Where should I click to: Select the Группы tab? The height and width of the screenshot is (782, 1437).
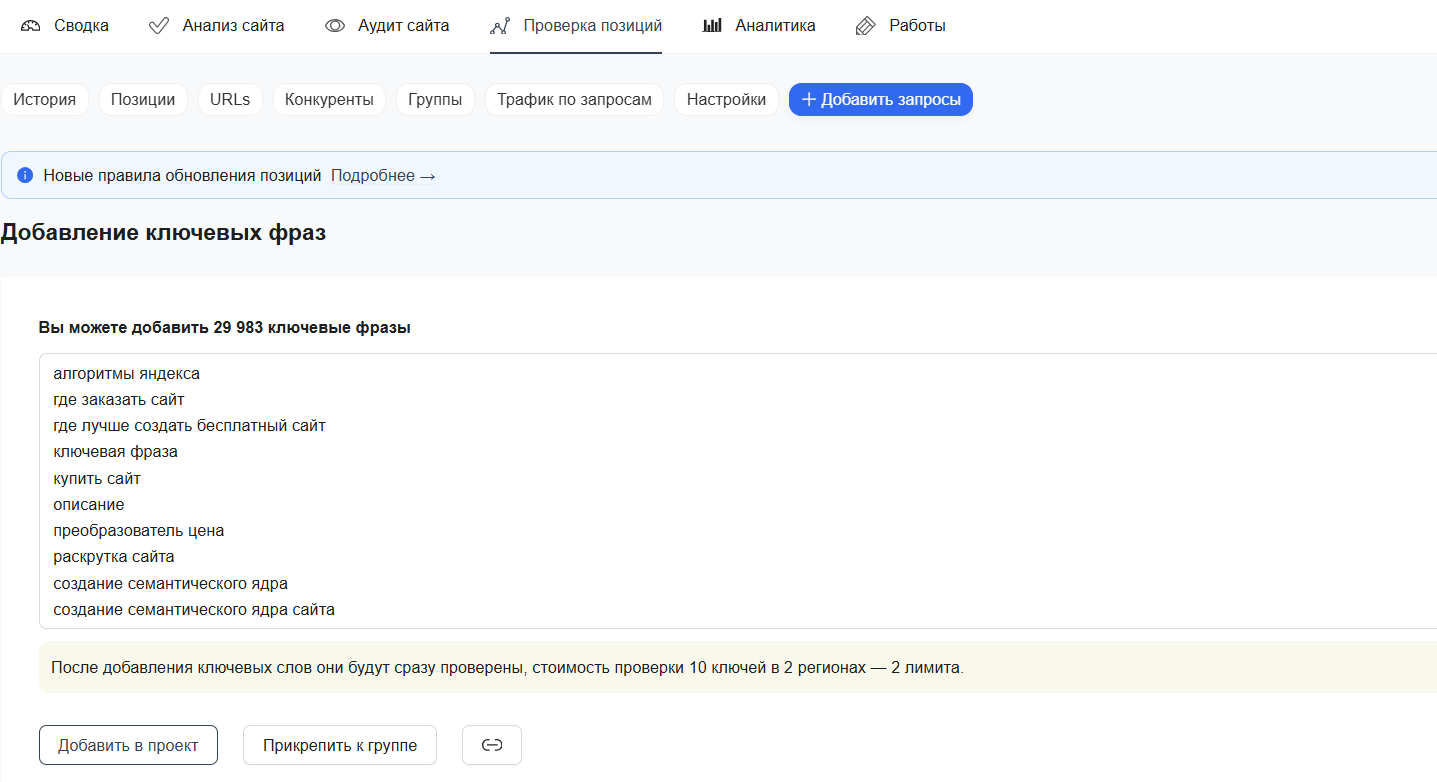[x=435, y=99]
